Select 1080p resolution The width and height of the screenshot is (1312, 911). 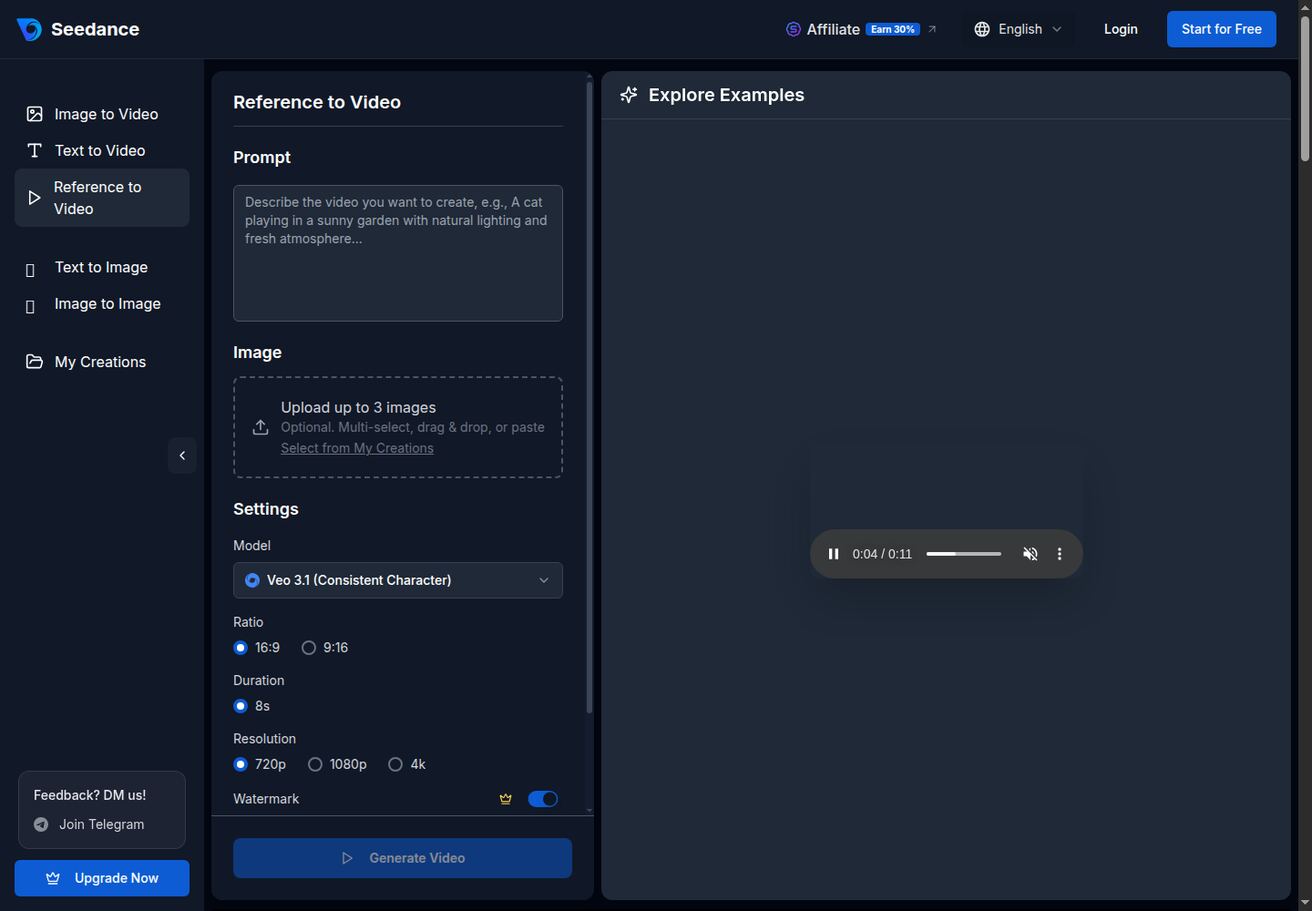tap(315, 764)
